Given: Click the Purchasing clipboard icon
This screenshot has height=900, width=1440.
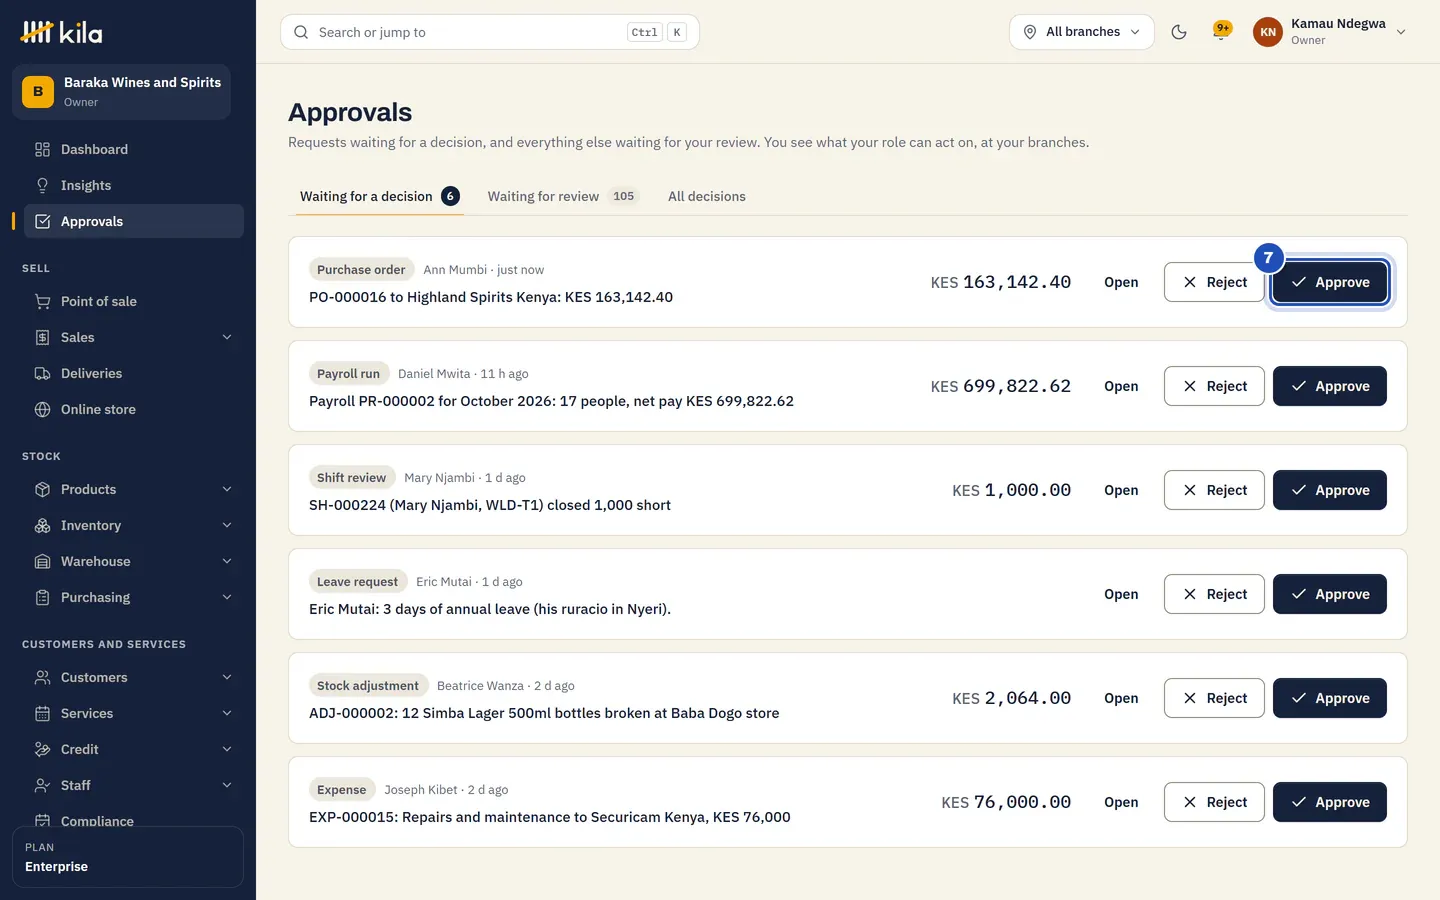Looking at the screenshot, I should tap(42, 597).
